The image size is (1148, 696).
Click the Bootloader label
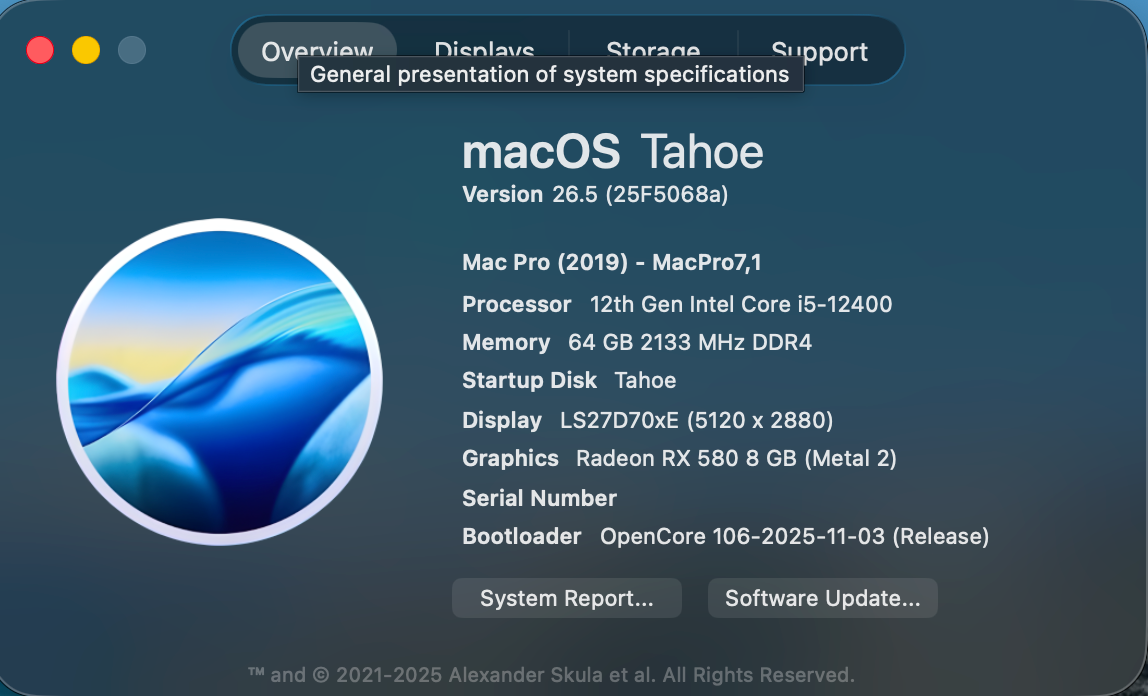pos(521,536)
